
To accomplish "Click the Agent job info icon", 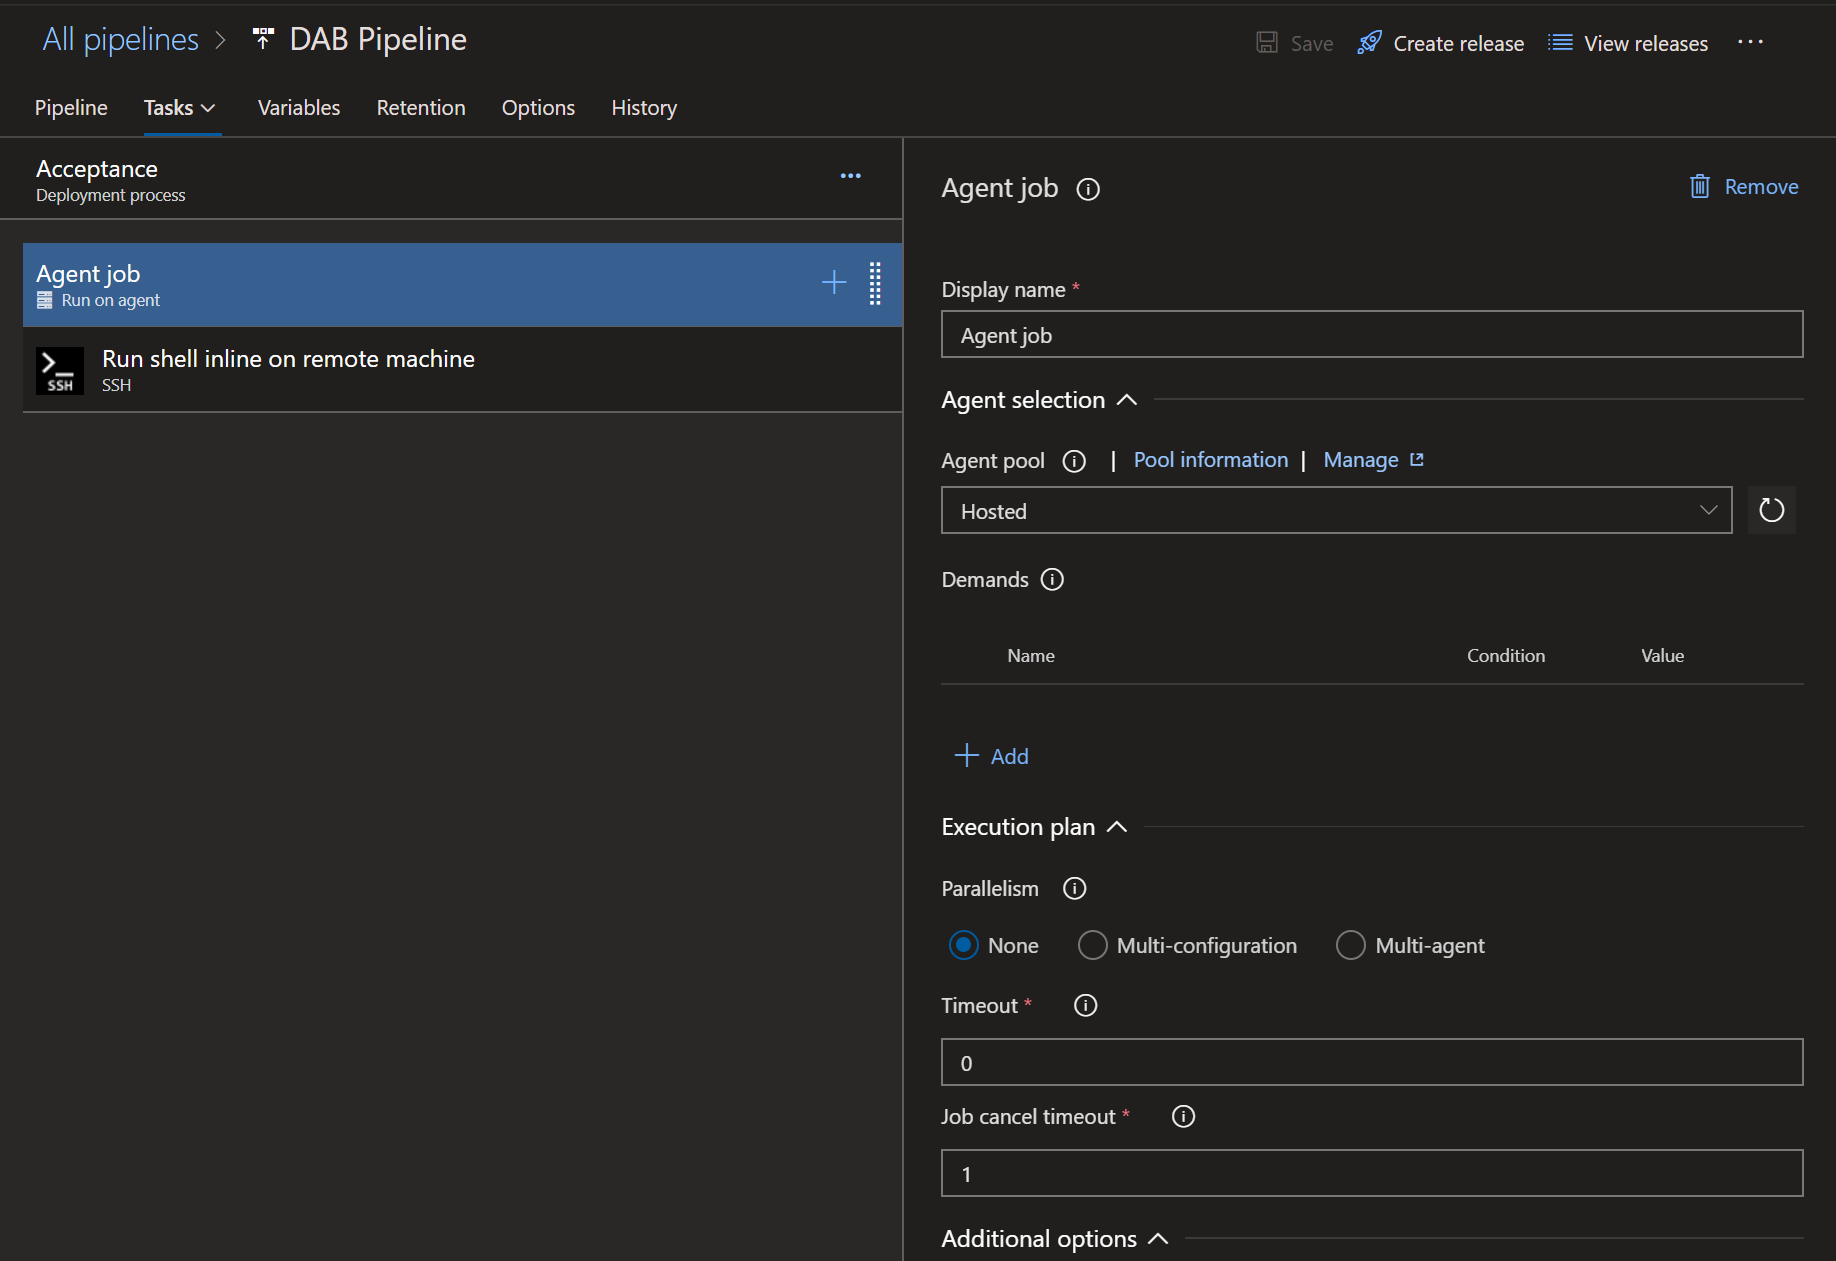I will click(1088, 189).
